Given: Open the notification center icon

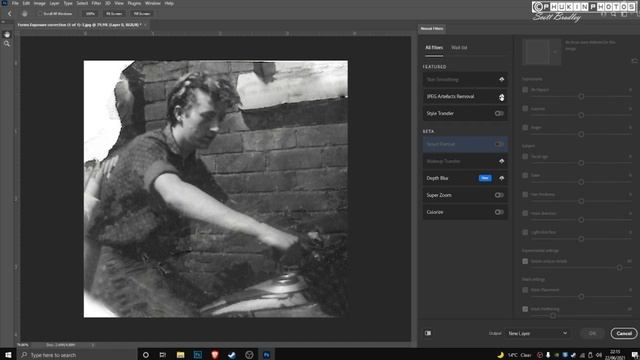Looking at the screenshot, I should coord(635,355).
